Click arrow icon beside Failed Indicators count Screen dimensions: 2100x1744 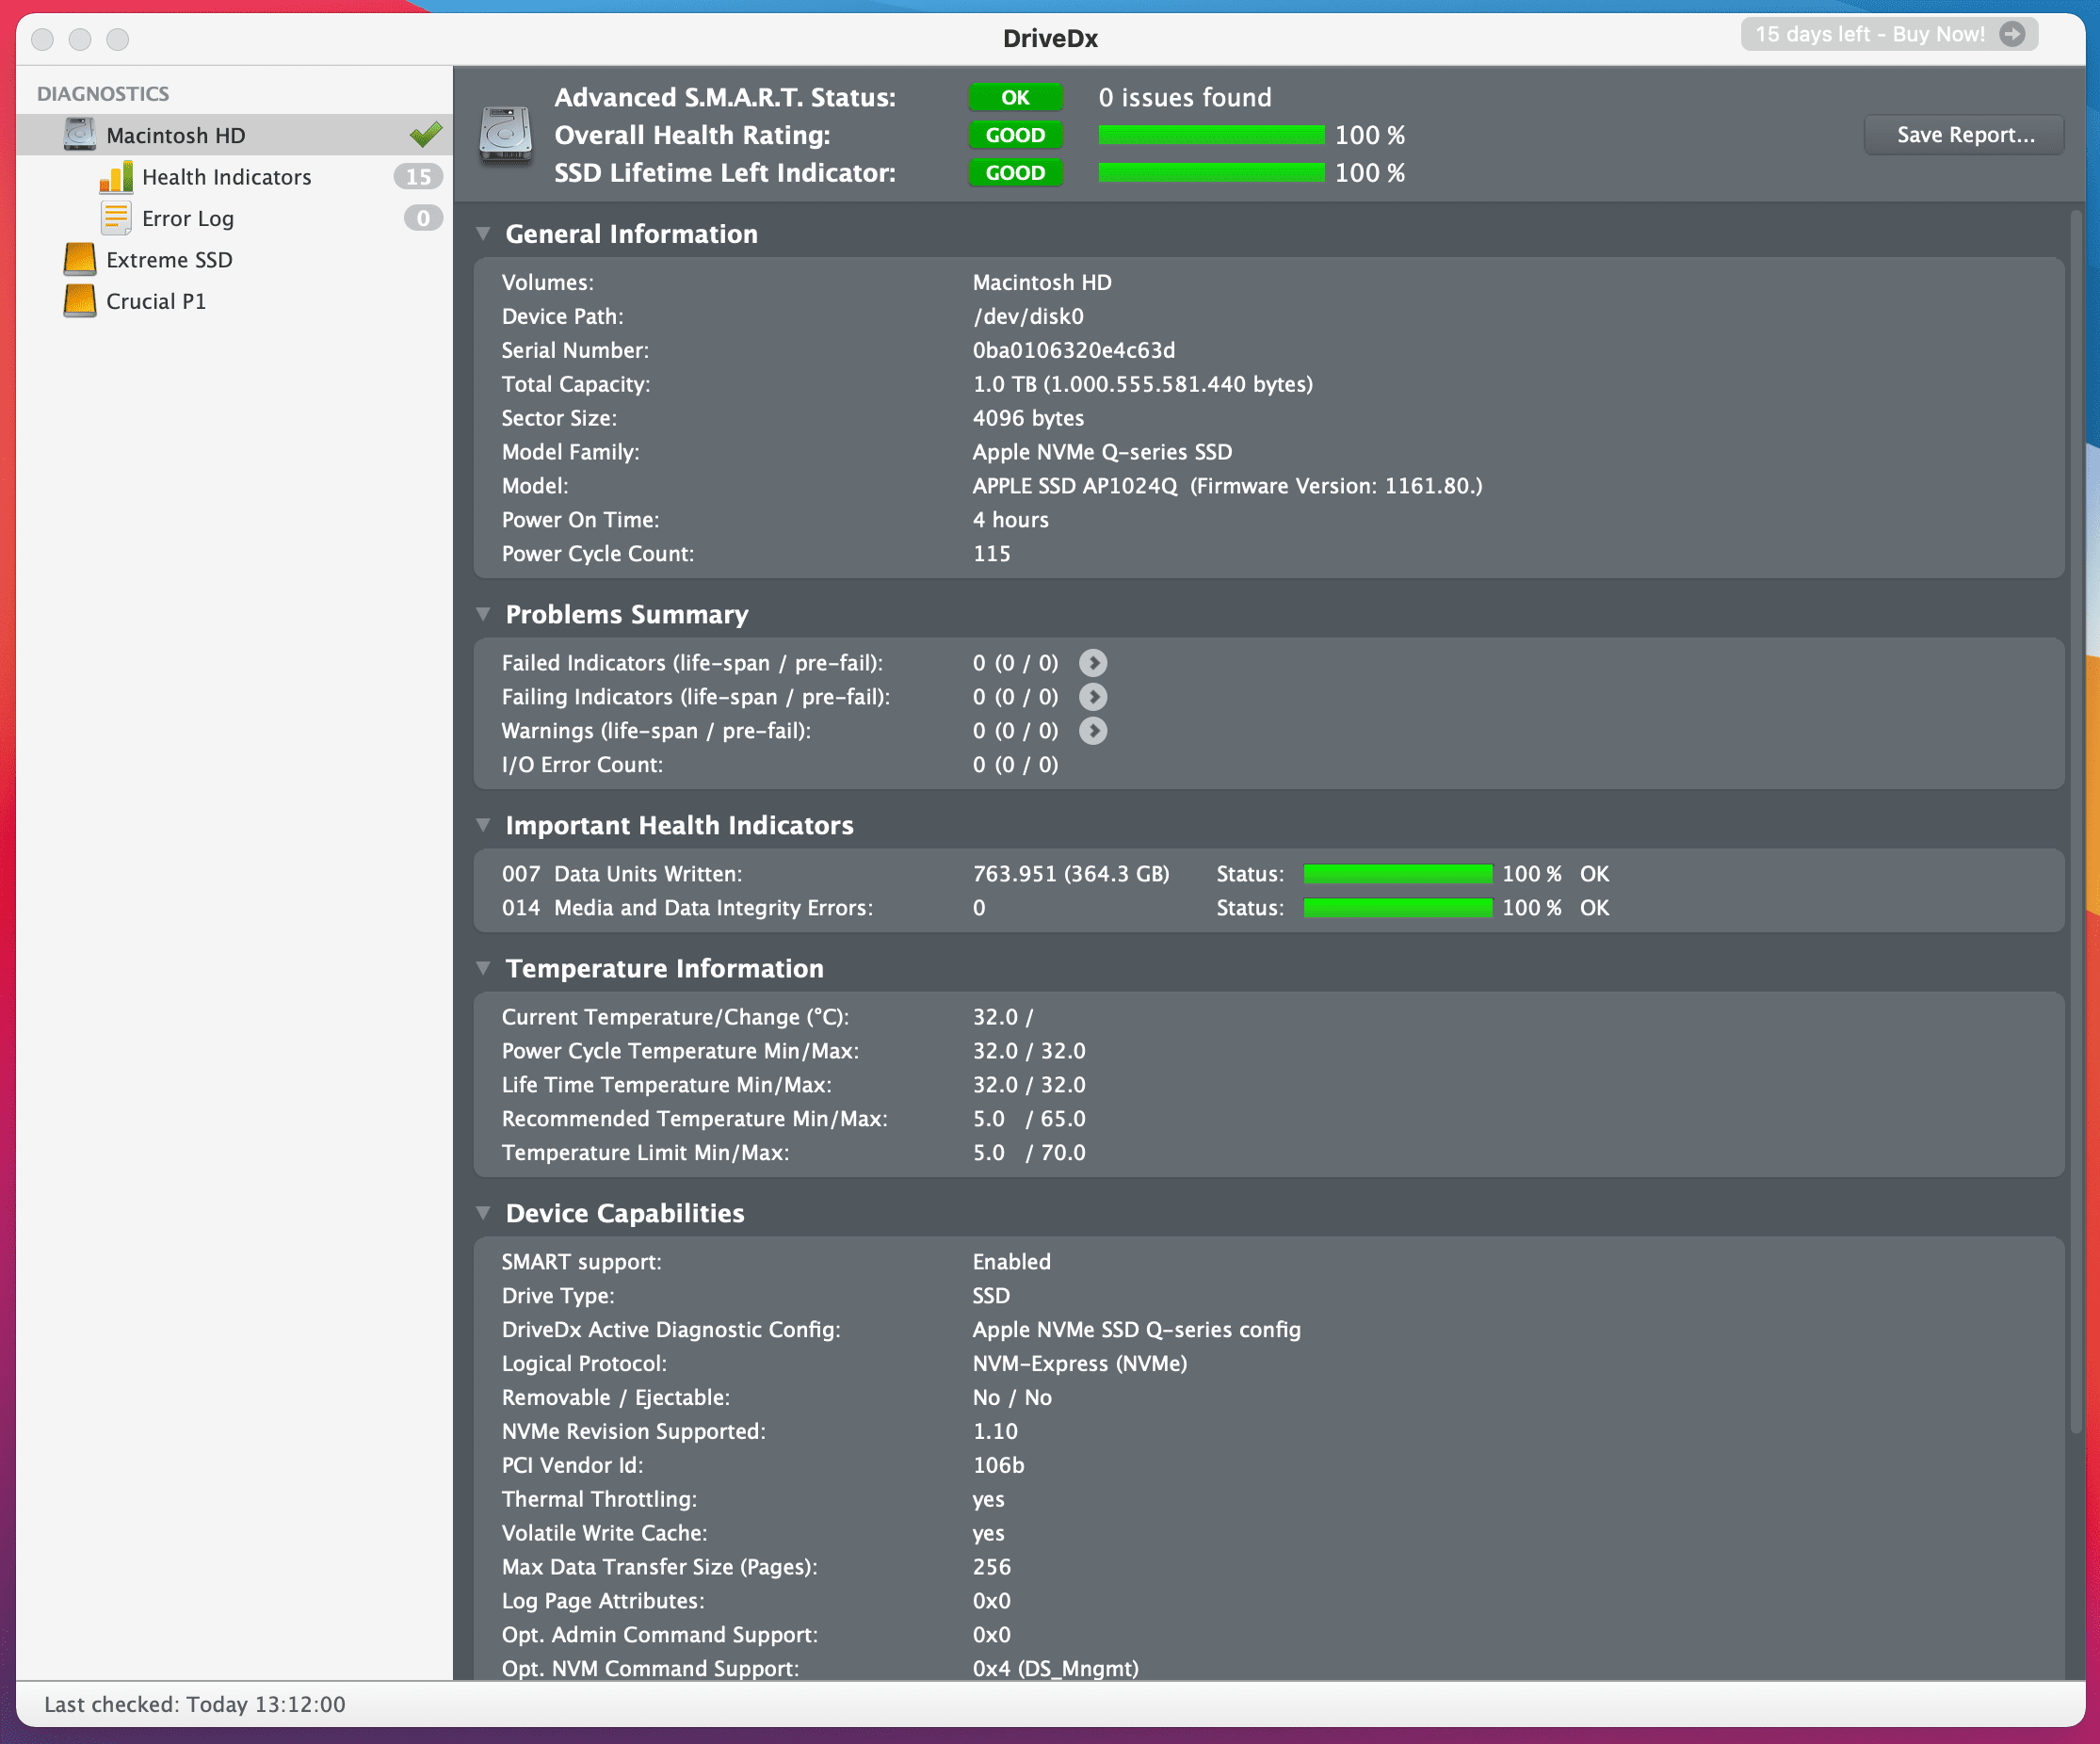1093,663
